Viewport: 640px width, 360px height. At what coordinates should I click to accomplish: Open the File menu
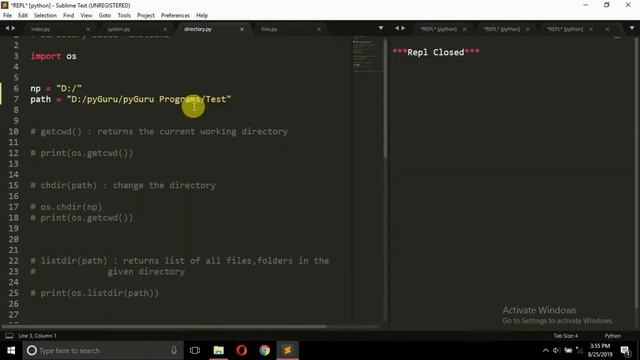(7, 16)
